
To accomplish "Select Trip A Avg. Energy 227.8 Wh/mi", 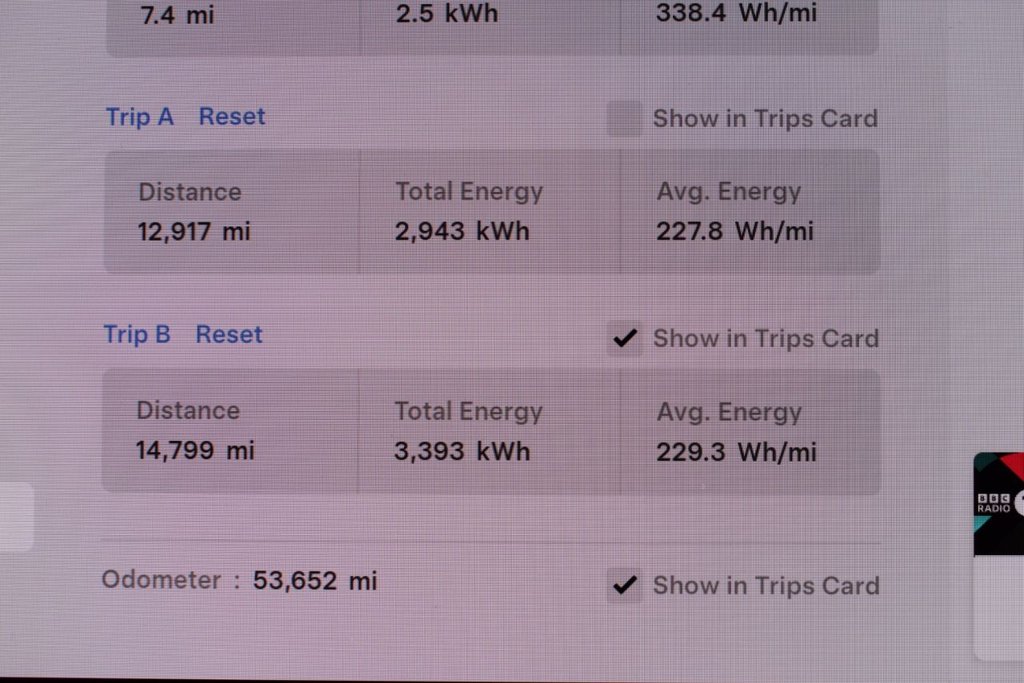I will (x=735, y=231).
